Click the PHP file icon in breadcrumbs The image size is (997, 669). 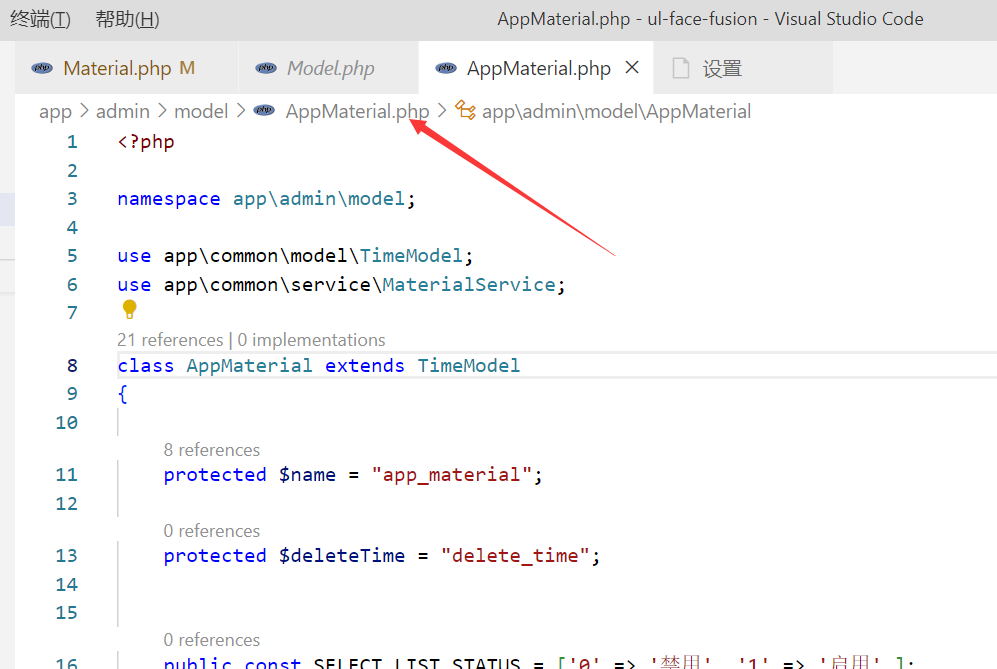[264, 111]
